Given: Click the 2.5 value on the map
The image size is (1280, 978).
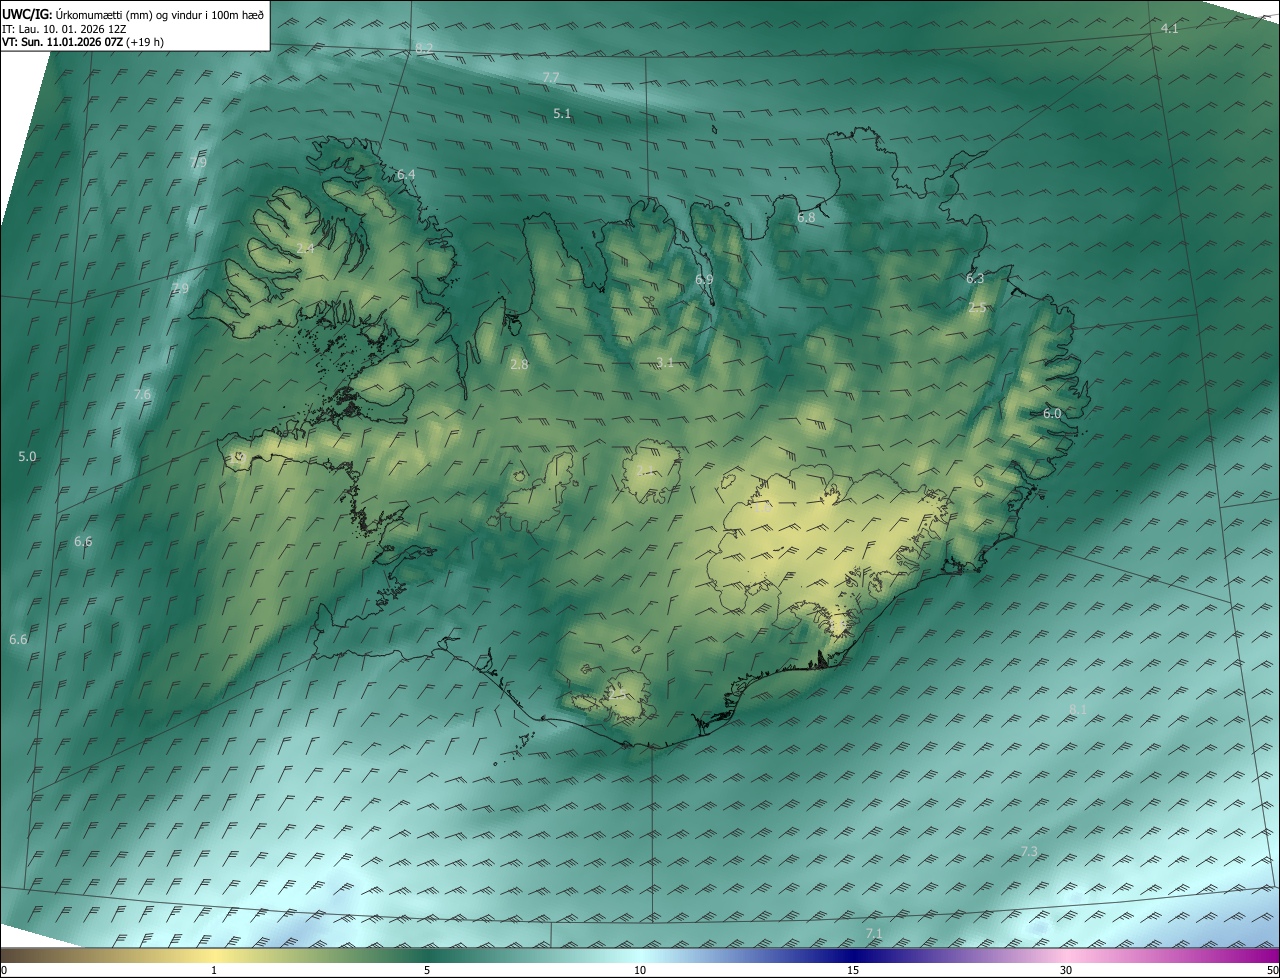Looking at the screenshot, I should 977,308.
